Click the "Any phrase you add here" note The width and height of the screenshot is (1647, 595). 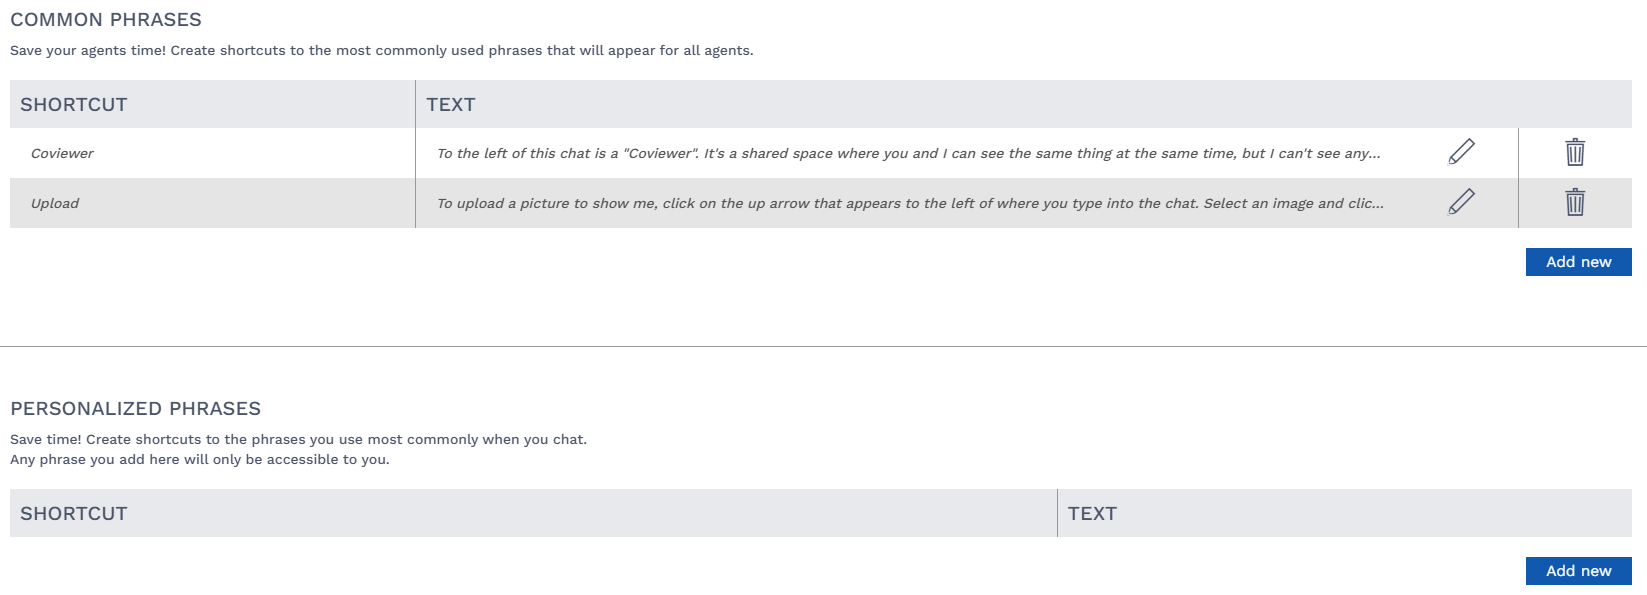pyautogui.click(x=199, y=460)
